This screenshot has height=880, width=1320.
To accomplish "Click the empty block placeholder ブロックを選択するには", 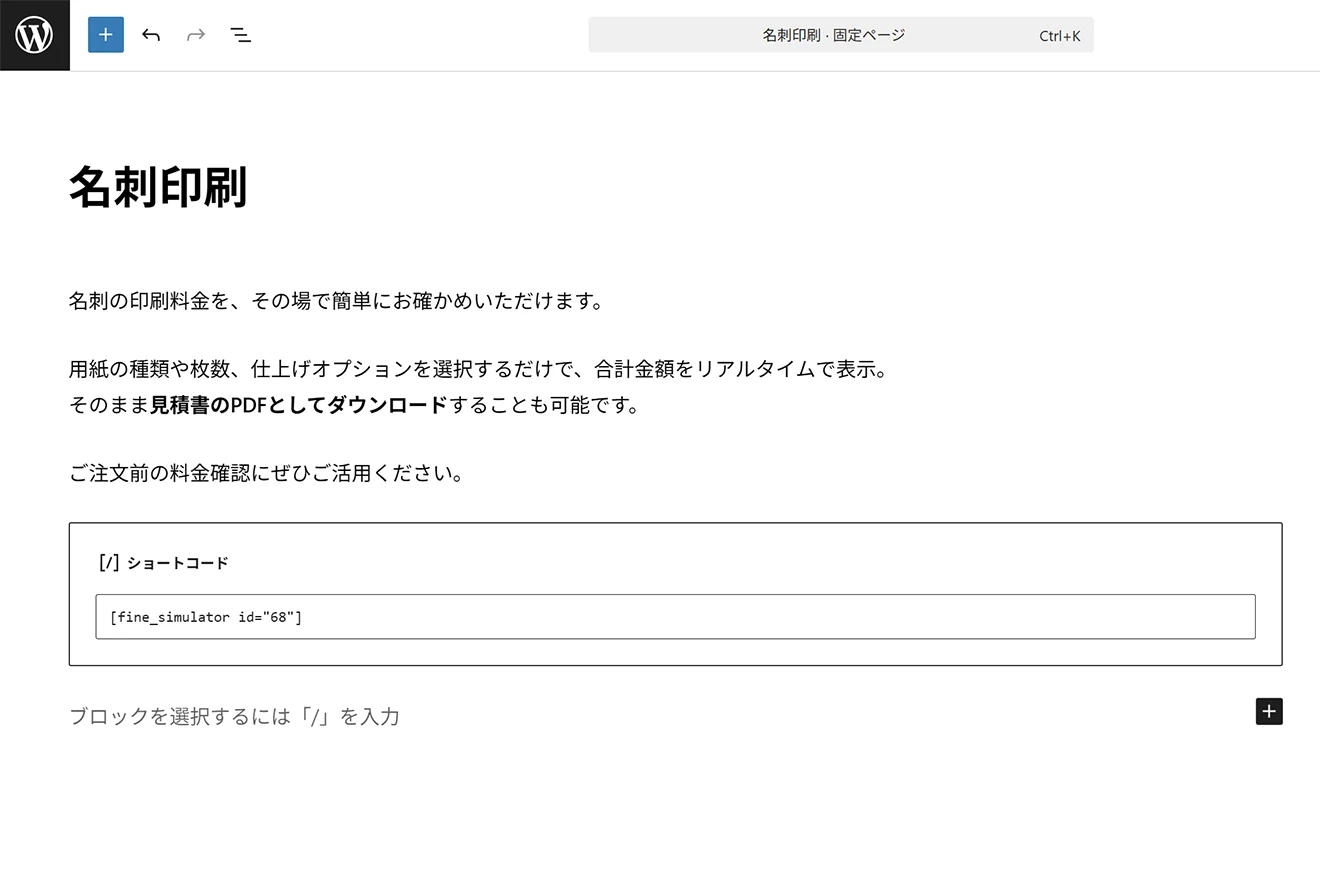I will point(234,716).
